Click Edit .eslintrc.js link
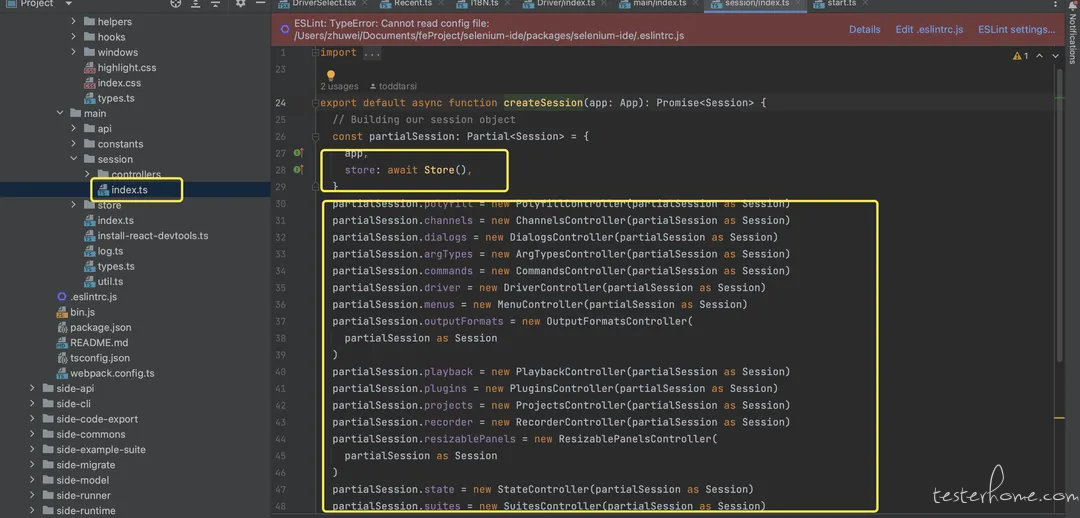 [929, 30]
